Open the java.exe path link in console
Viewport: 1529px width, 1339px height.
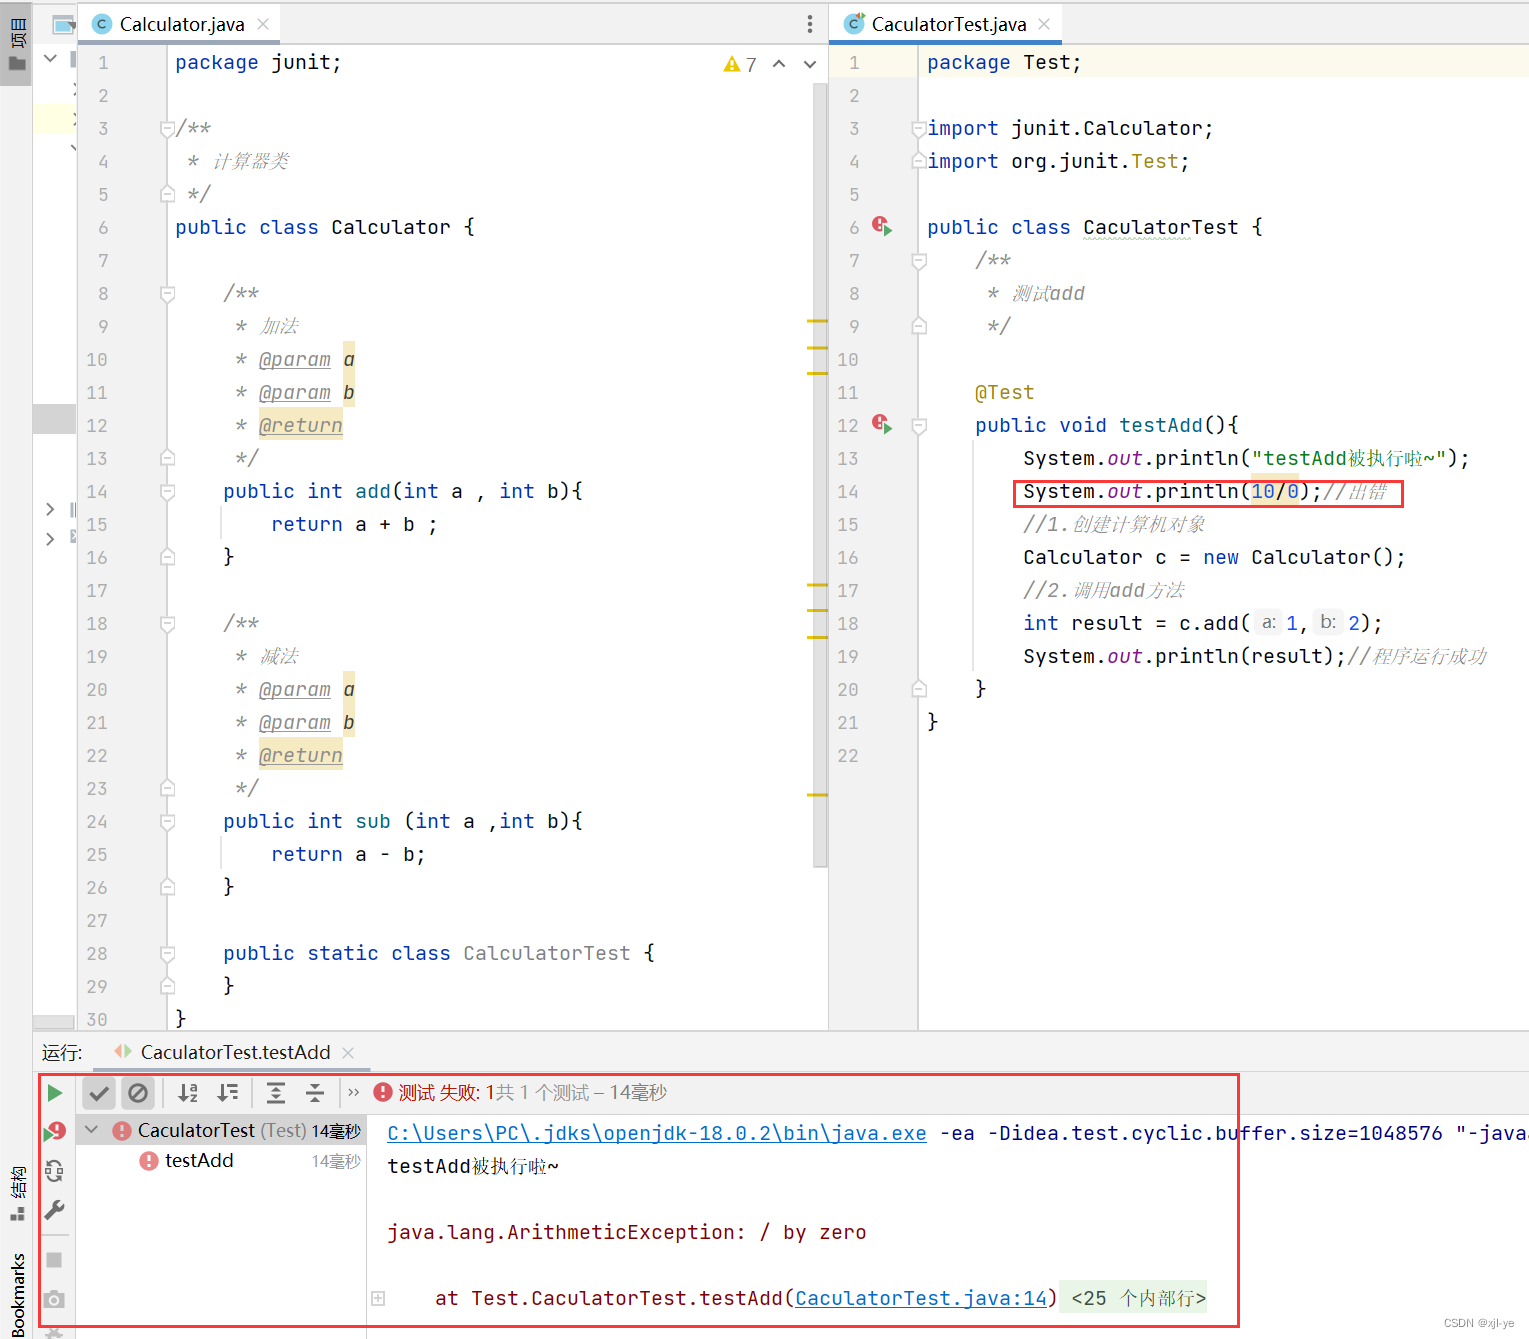(657, 1133)
